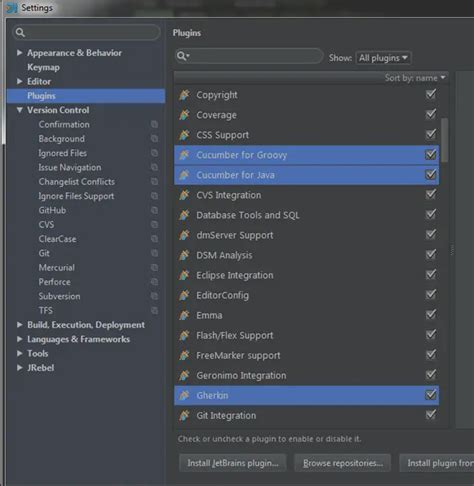Click the Eclipse Integration plugin icon
The height and width of the screenshot is (486, 474).
(184, 275)
